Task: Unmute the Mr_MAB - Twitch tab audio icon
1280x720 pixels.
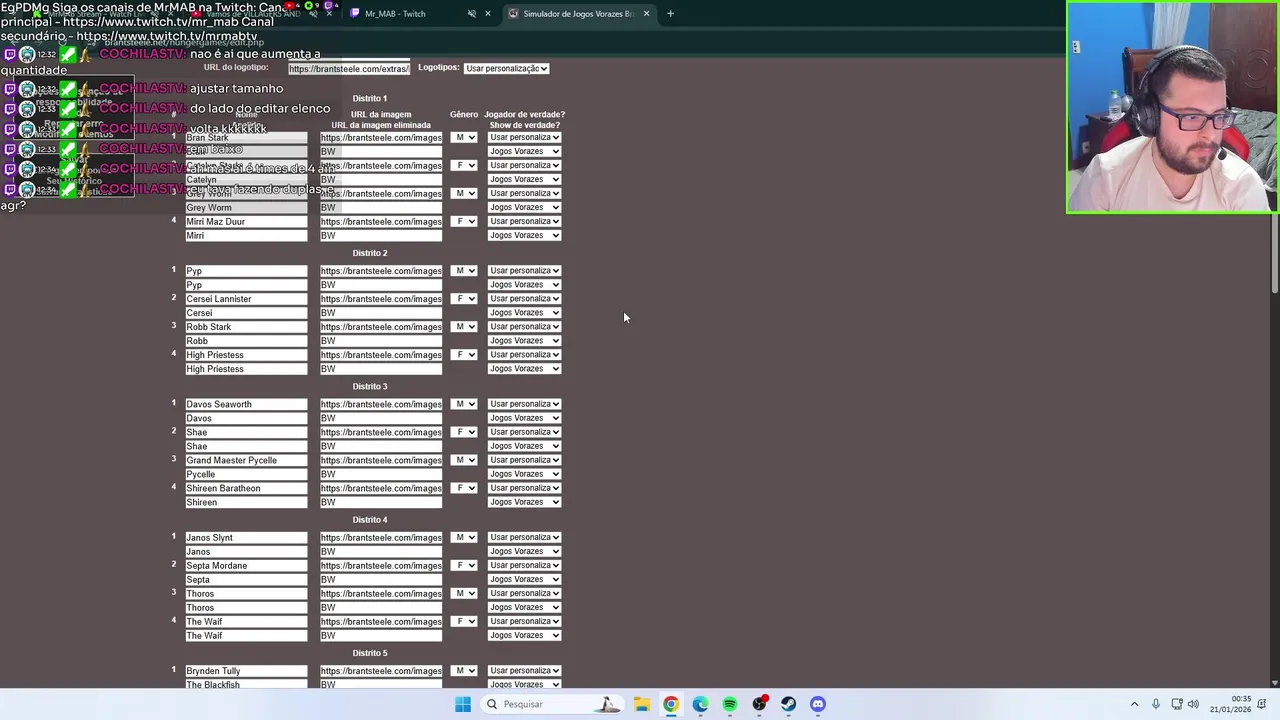Action: (x=472, y=14)
